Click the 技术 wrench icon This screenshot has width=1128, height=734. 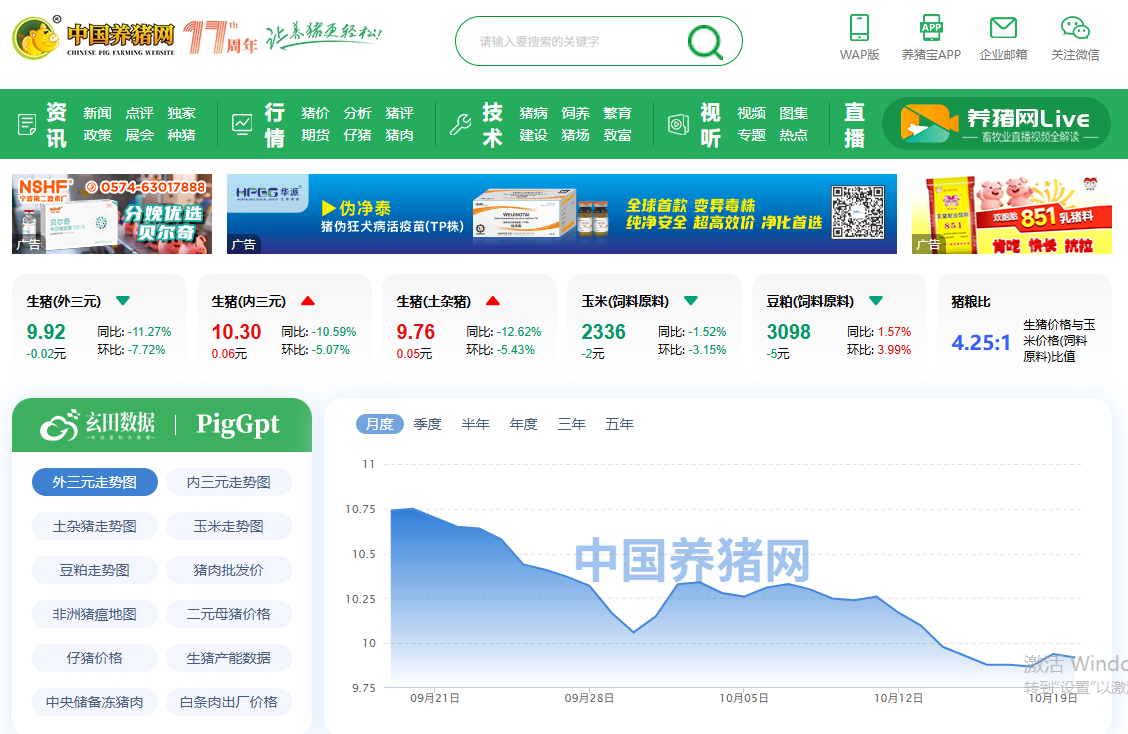[460, 124]
